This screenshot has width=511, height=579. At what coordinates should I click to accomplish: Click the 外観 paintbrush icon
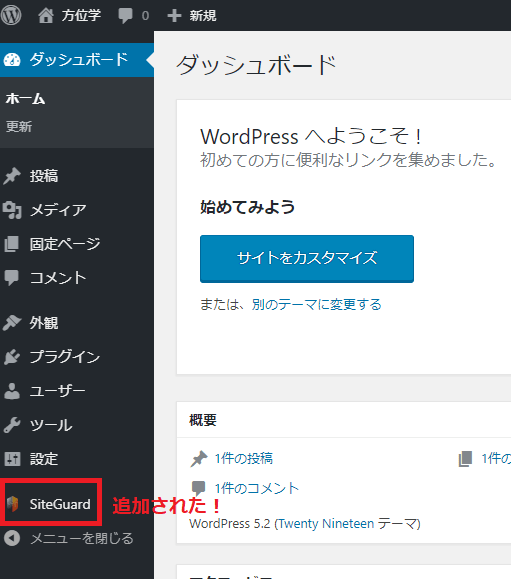pos(12,323)
